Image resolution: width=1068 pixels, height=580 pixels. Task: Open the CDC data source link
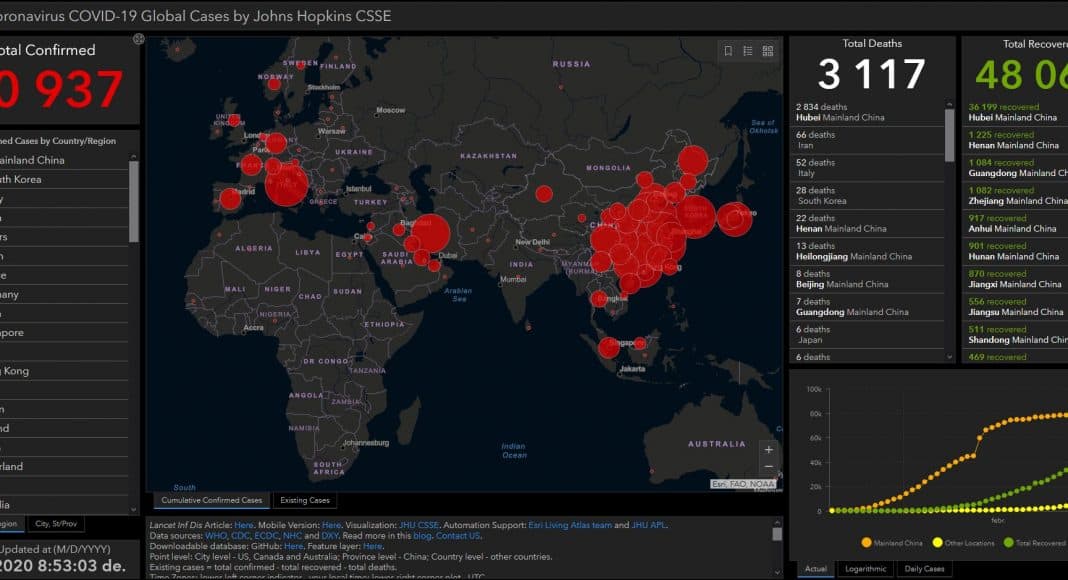click(x=240, y=536)
